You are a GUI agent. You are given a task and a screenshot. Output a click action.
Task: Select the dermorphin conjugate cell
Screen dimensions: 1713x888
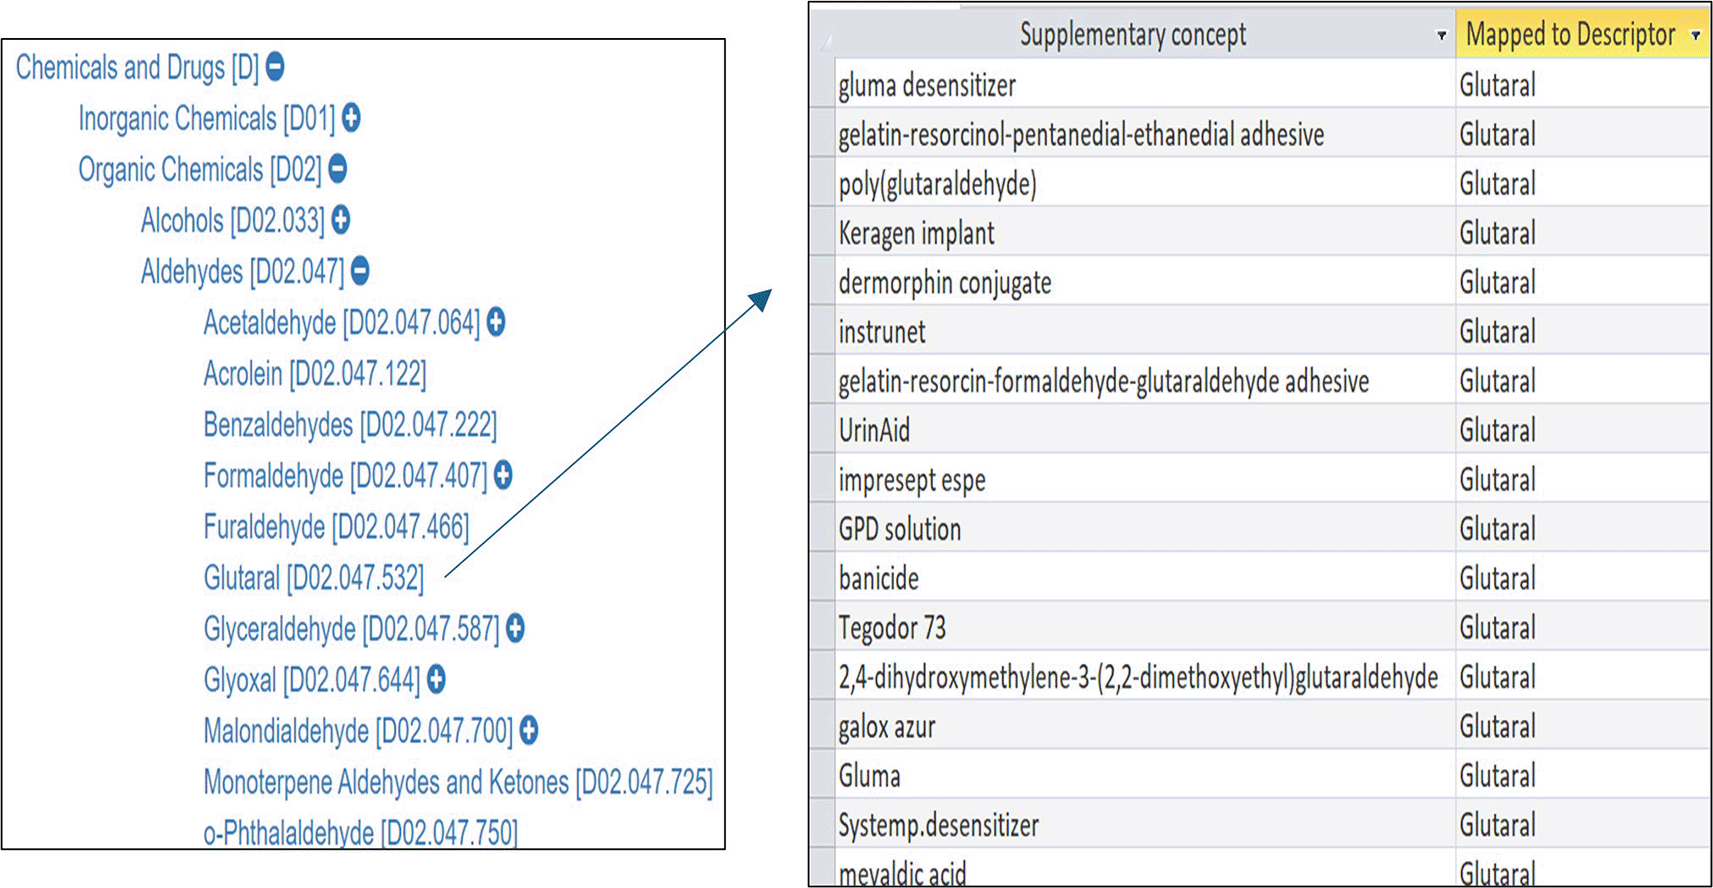[1145, 281]
